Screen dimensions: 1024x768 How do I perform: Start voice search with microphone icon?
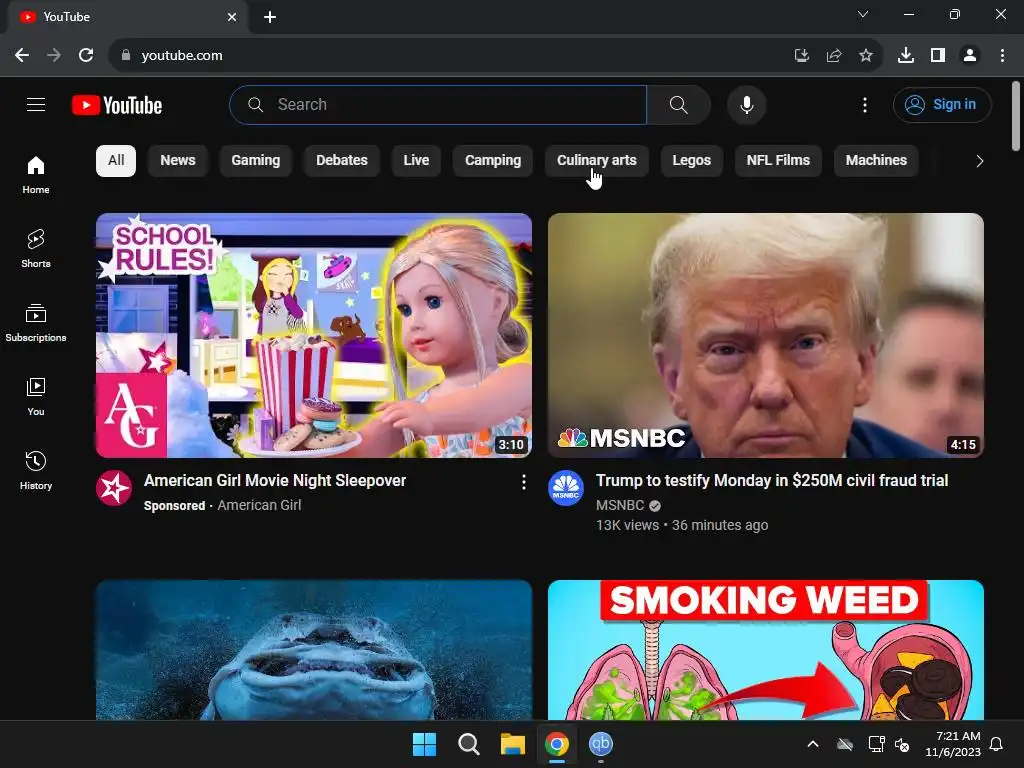coord(746,104)
